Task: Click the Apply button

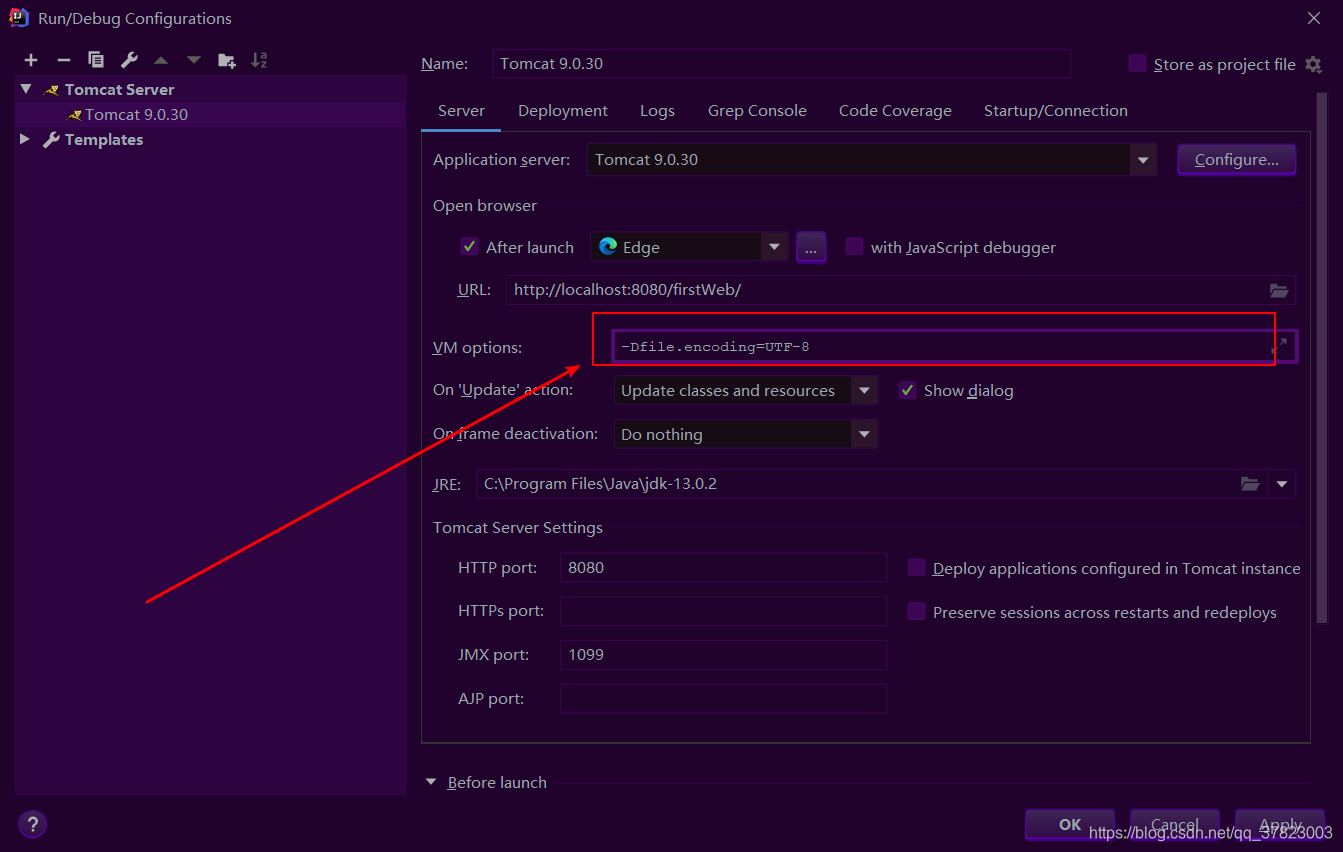Action: coord(1280,824)
